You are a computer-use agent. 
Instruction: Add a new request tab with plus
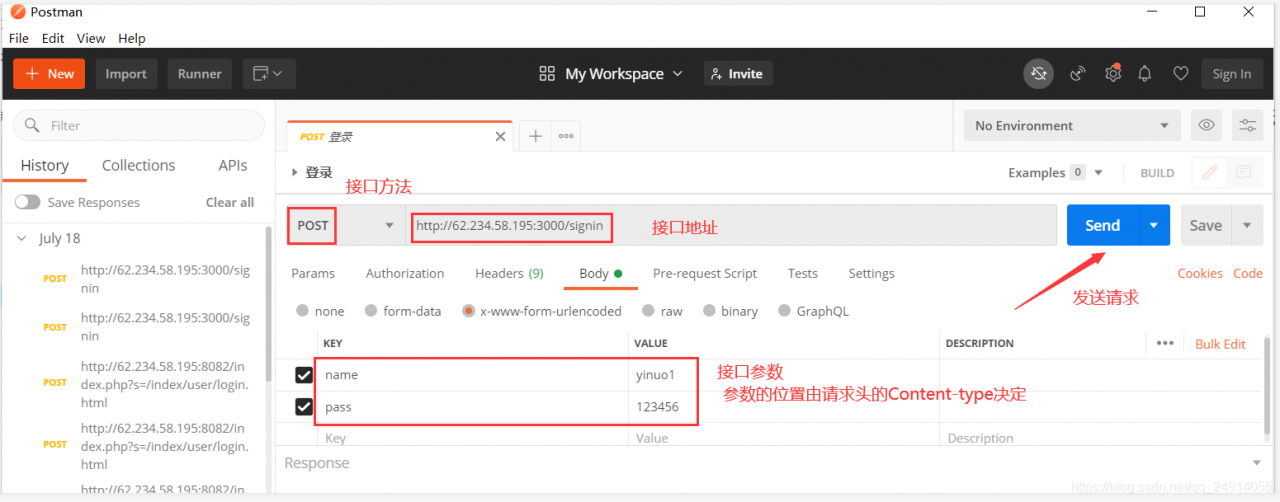pos(535,136)
